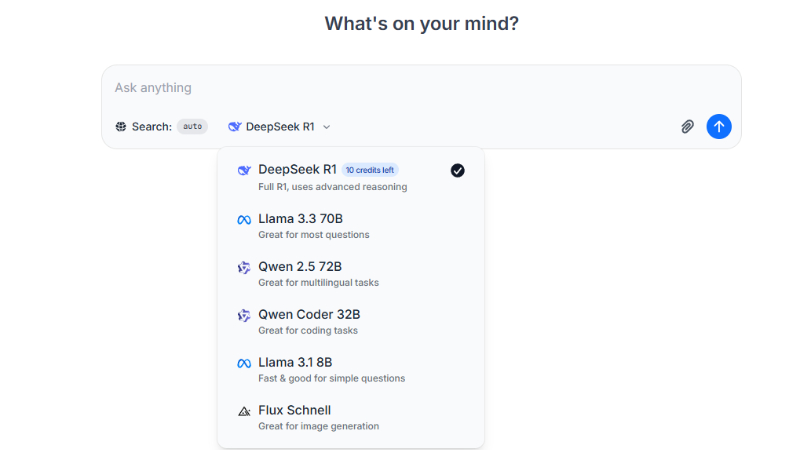Screen dimensions: 800x450
Task: Click the Meta icon beside Llama 3.3 70B
Action: [x=244, y=220]
